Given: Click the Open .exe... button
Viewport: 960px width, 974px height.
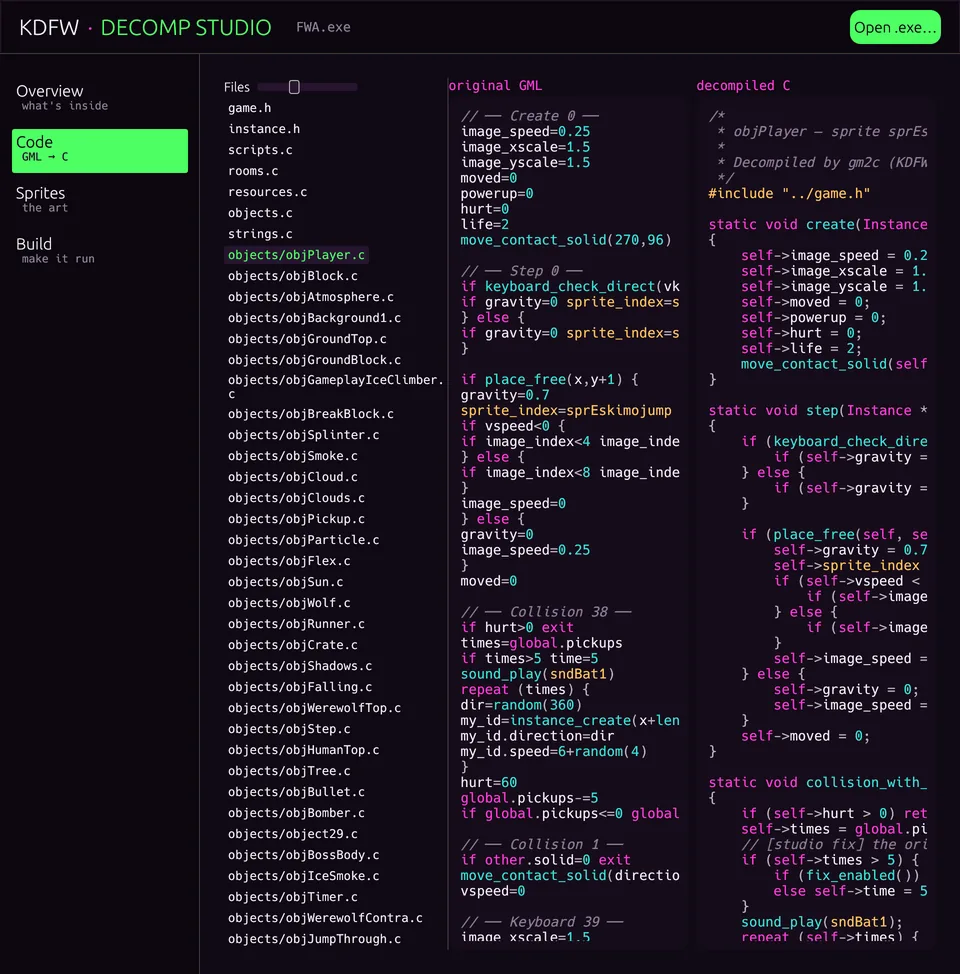Looking at the screenshot, I should tap(895, 27).
